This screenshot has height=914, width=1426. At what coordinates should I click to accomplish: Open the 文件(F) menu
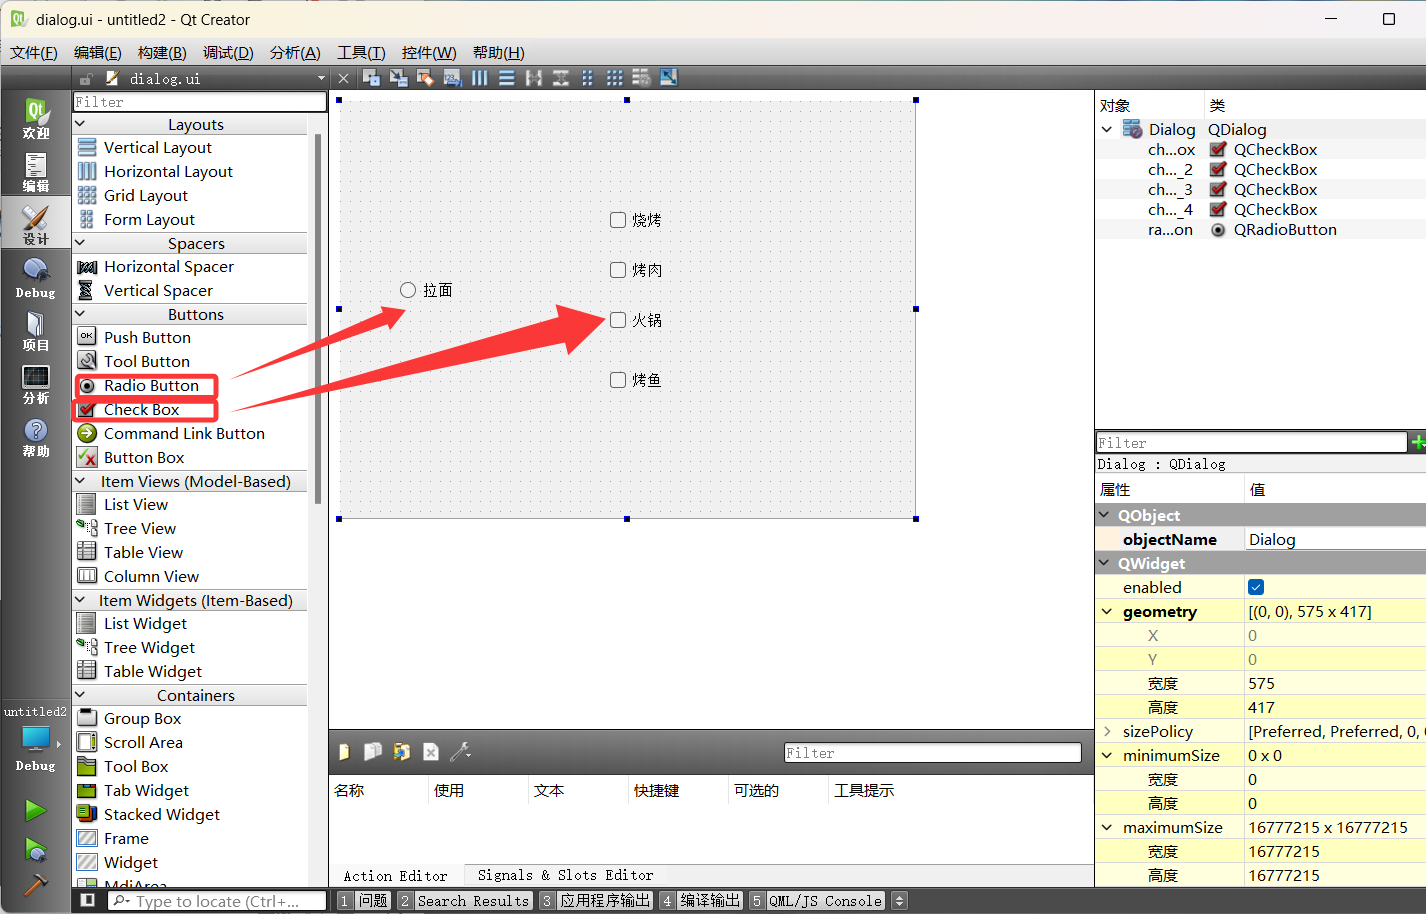34,53
